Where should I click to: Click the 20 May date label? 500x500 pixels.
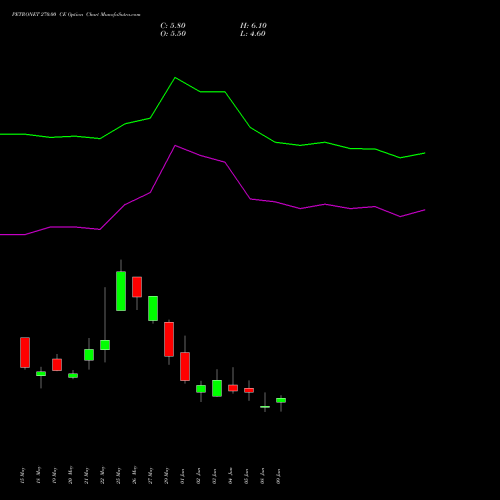coord(70,475)
